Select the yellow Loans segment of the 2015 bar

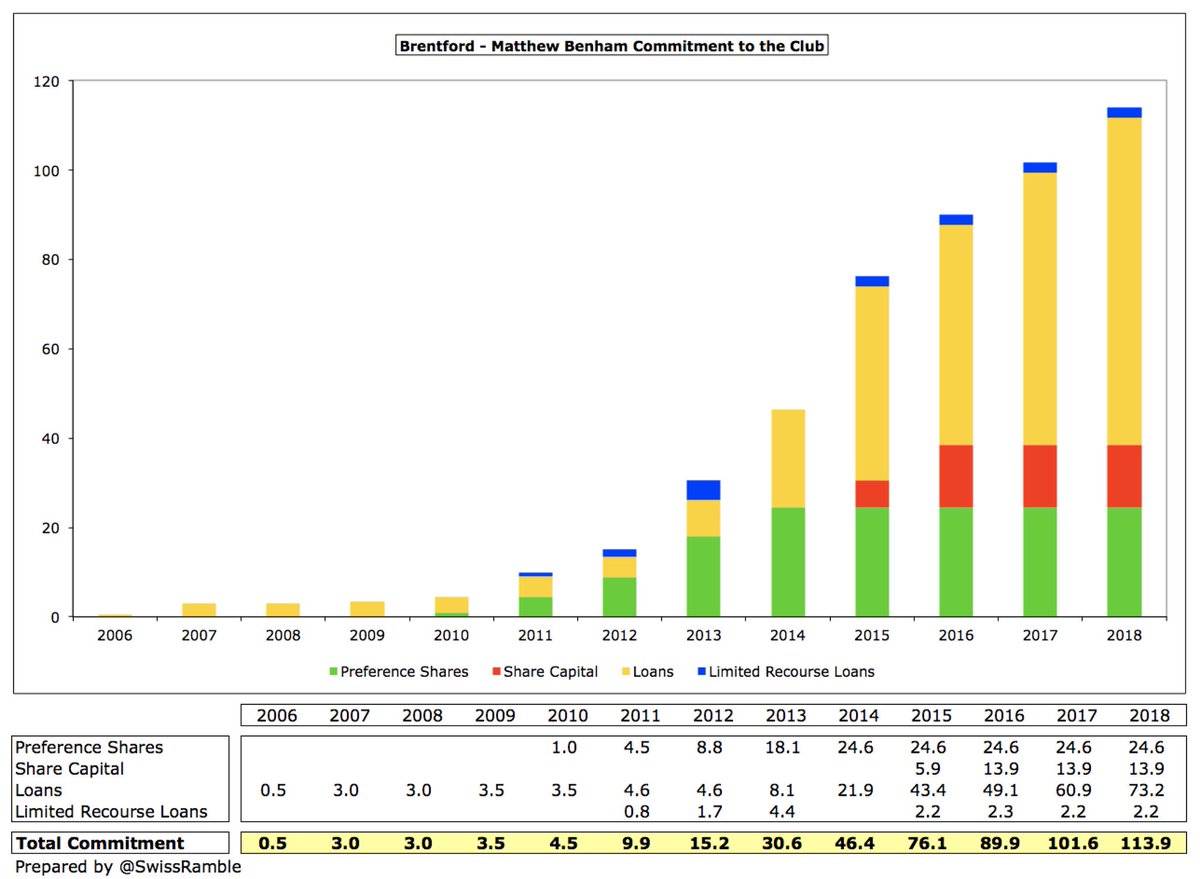point(872,384)
